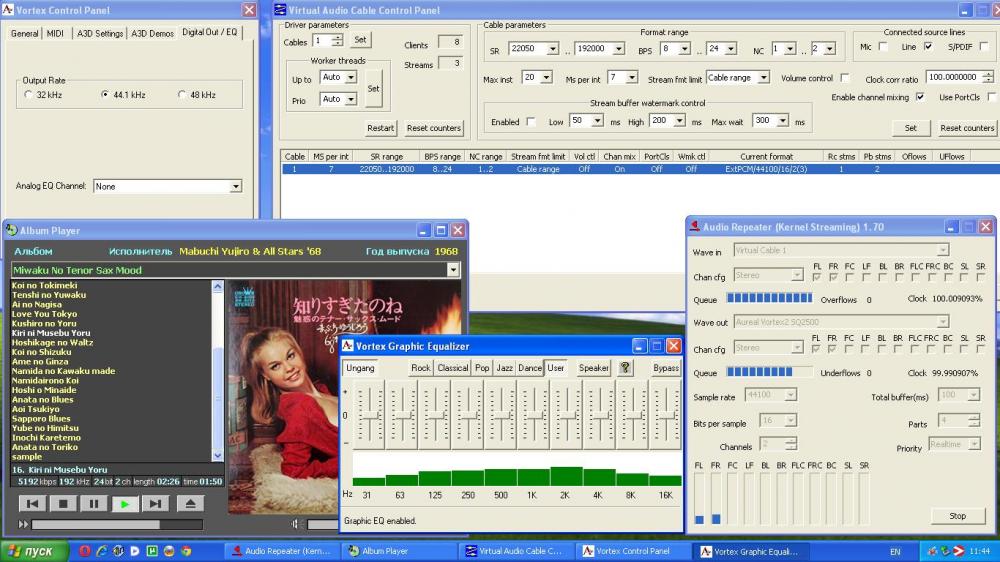The height and width of the screenshot is (562, 1000).
Task: Click the Eject button in Album Player
Action: coord(191,504)
